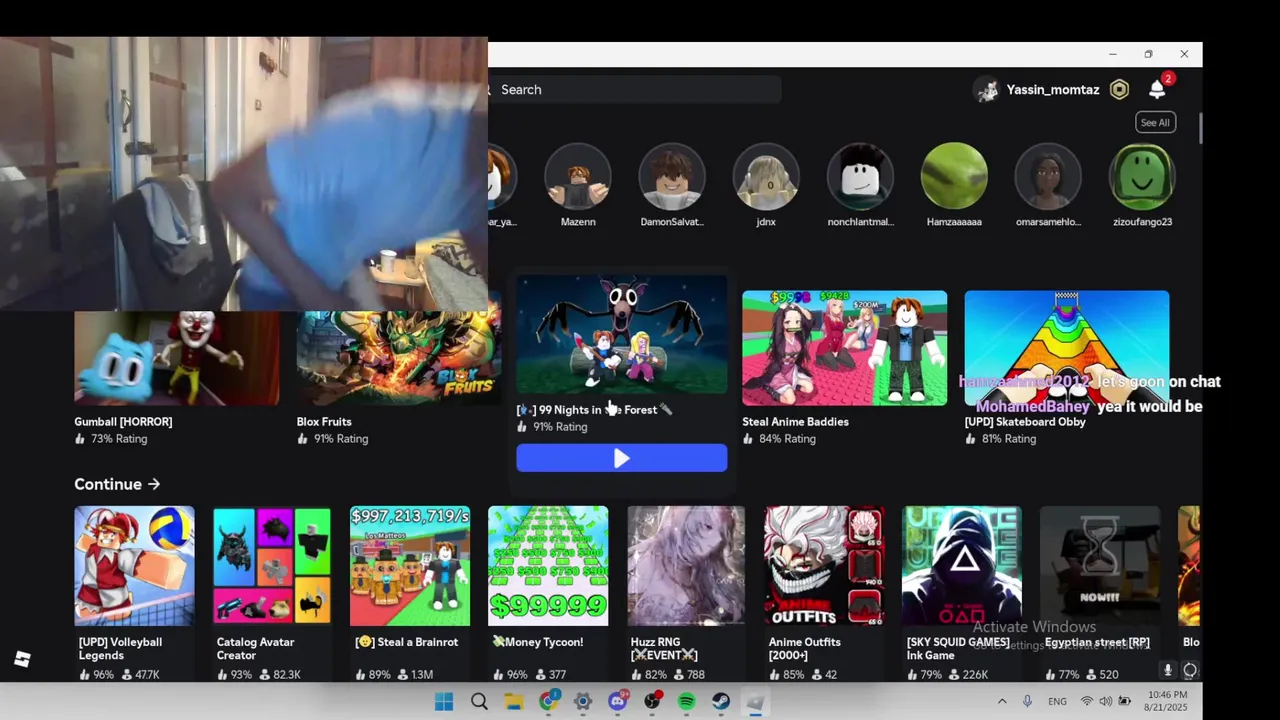Open Huzz RNG game thumbnail

point(686,566)
